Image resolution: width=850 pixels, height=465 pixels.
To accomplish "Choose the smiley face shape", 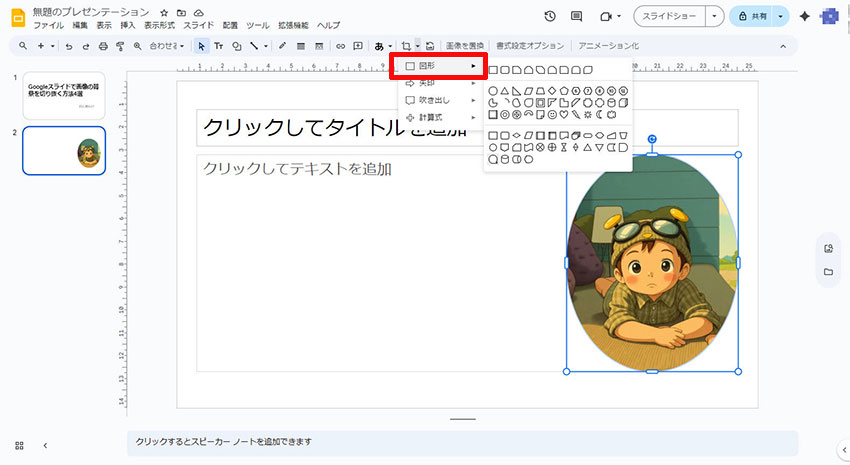I will click(551, 115).
